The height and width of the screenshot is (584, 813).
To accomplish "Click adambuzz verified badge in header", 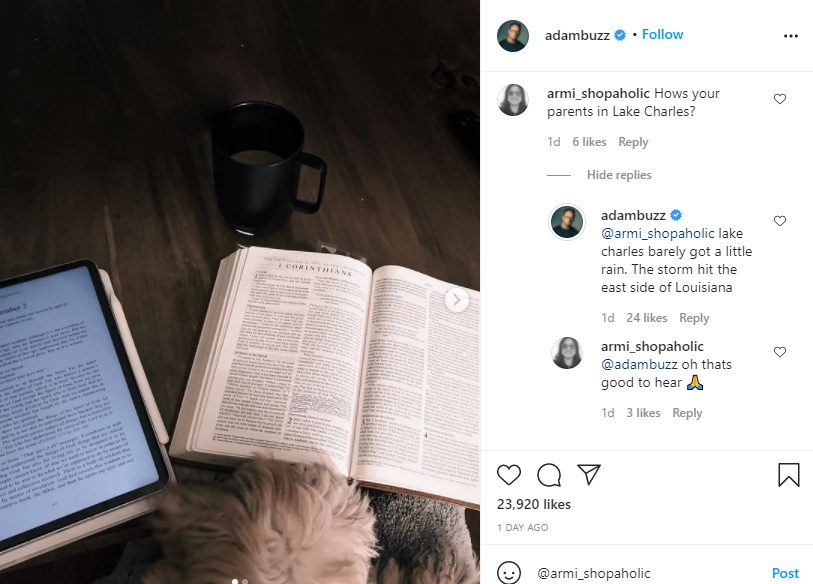I will 620,35.
